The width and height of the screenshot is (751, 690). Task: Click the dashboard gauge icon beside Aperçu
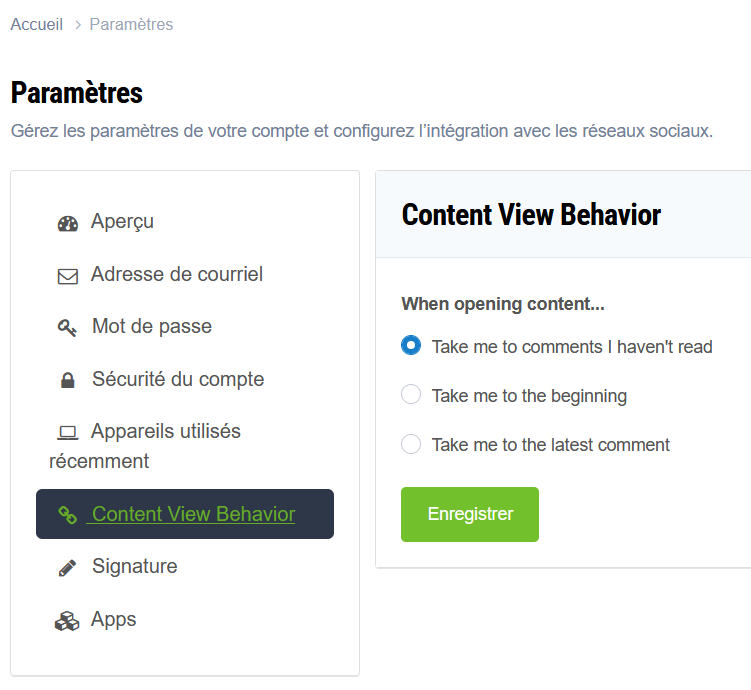68,223
